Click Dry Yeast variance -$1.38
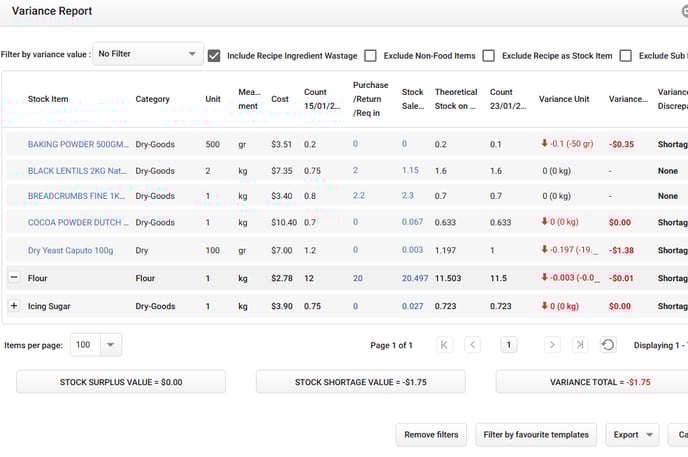This screenshot has width=688, height=457. pos(621,250)
